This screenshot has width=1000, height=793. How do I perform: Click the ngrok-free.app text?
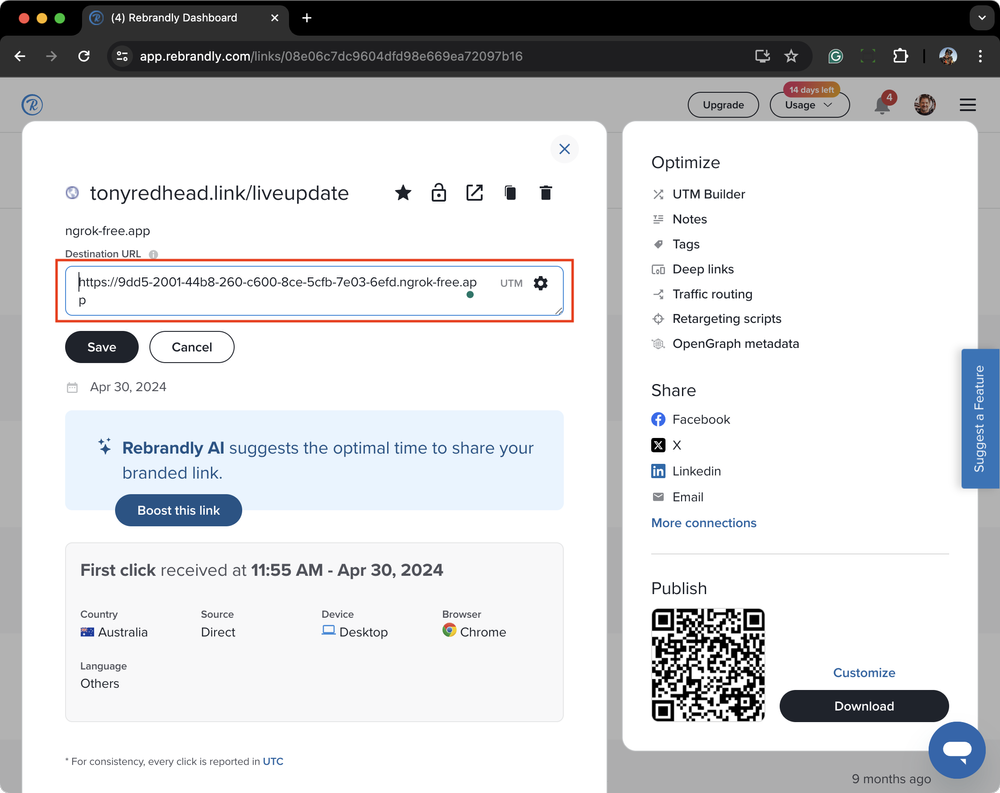click(108, 230)
